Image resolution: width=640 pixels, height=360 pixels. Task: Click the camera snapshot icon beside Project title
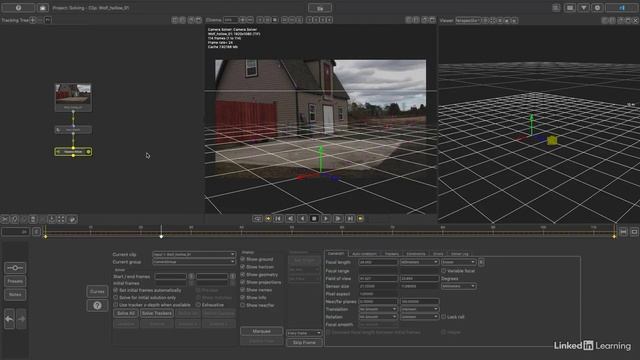(x=43, y=8)
